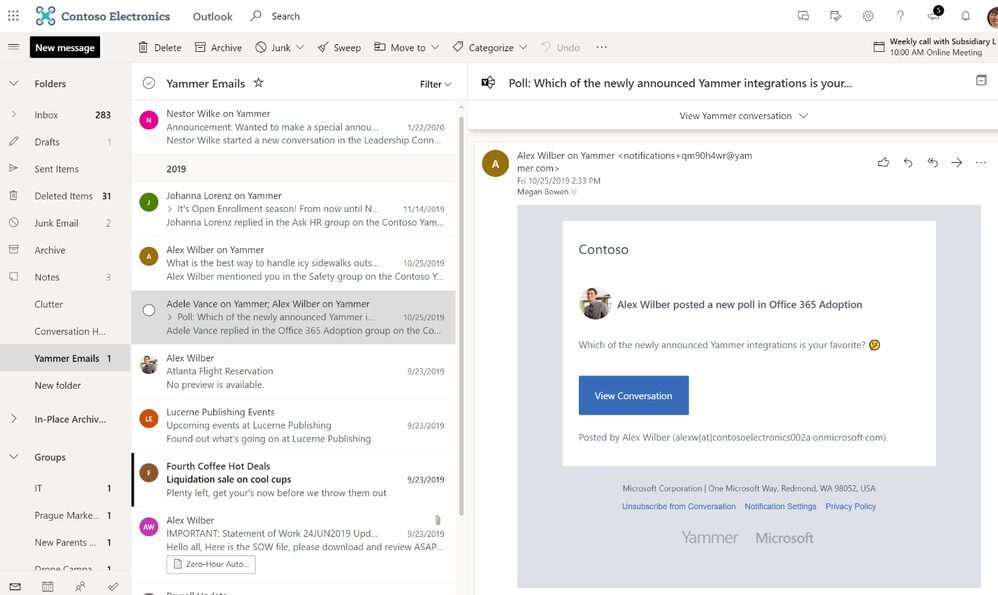Open the Help question mark icon
This screenshot has width=998, height=595.
coord(900,16)
